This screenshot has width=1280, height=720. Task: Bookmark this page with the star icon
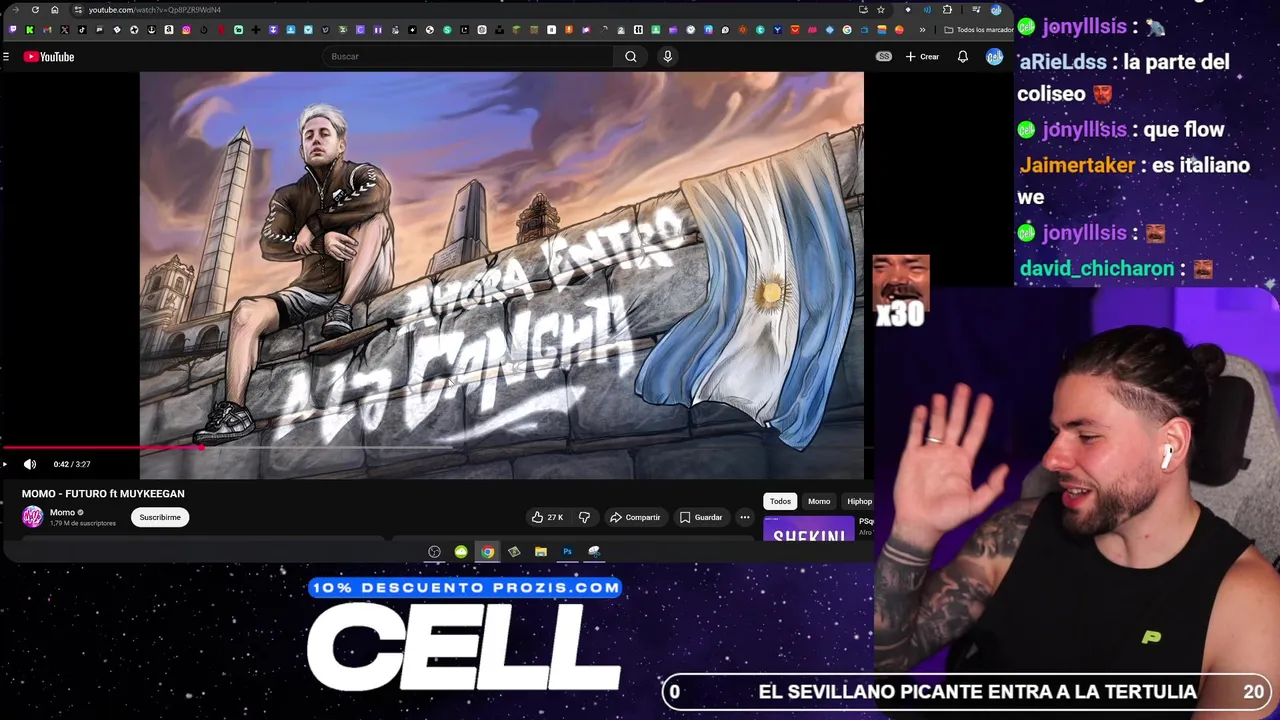point(880,10)
